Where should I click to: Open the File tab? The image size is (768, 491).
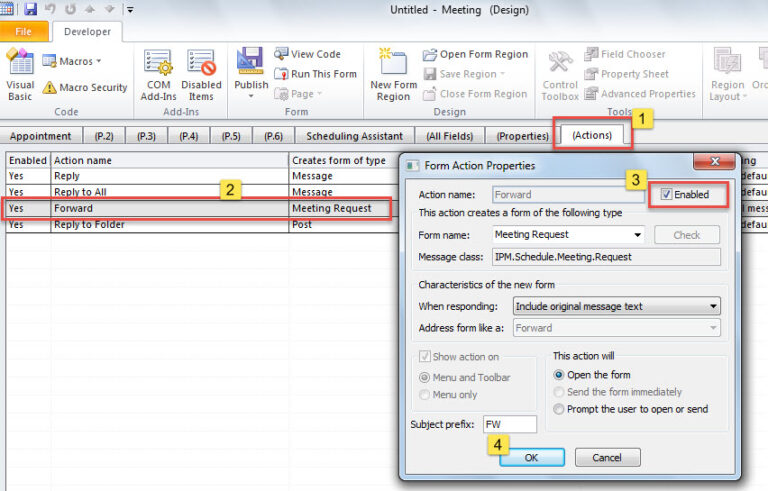pyautogui.click(x=24, y=32)
